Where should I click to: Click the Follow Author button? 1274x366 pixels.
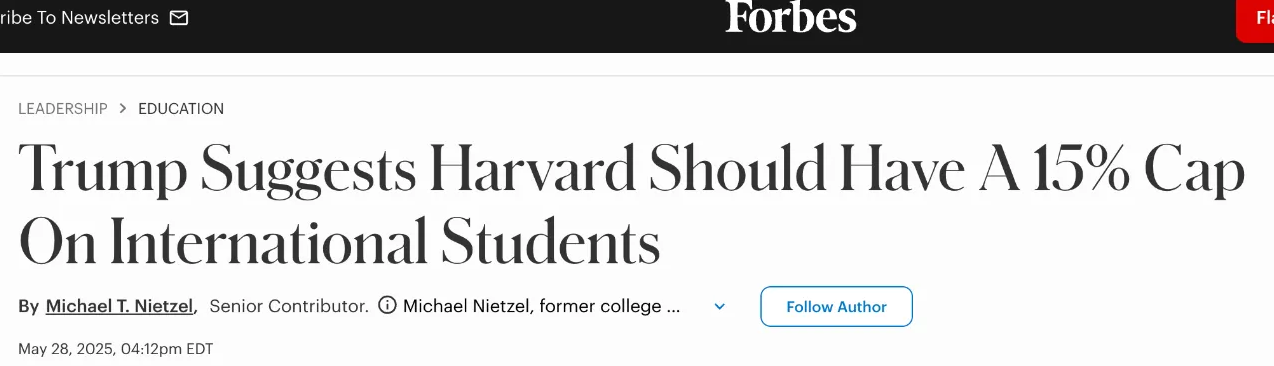(x=836, y=307)
